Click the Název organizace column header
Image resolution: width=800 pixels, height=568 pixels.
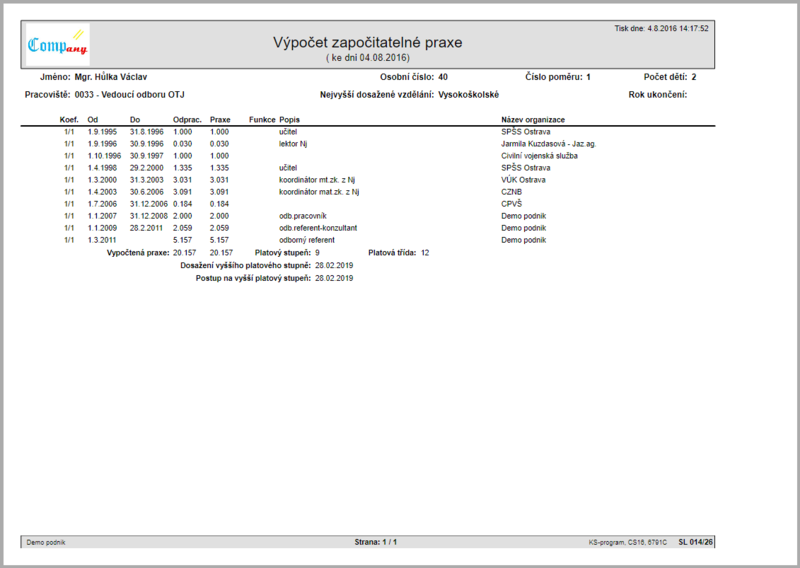(x=533, y=120)
